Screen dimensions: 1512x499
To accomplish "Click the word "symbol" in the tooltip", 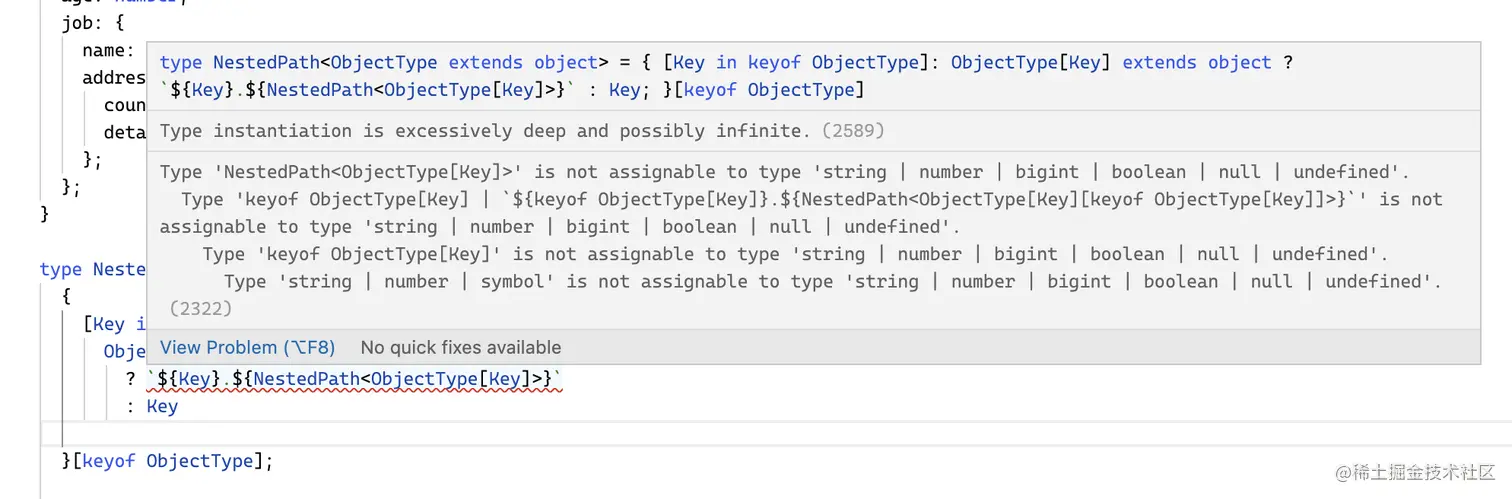I will [x=518, y=282].
